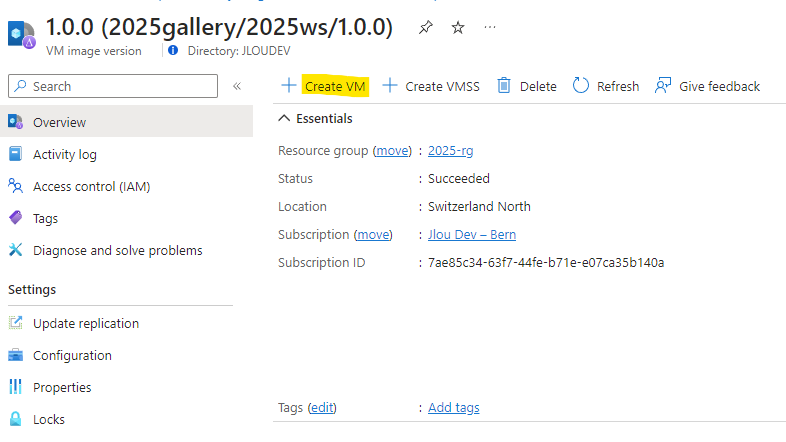The width and height of the screenshot is (786, 442).
Task: Click the Directory: JLOUDEV text
Action: click(x=239, y=51)
